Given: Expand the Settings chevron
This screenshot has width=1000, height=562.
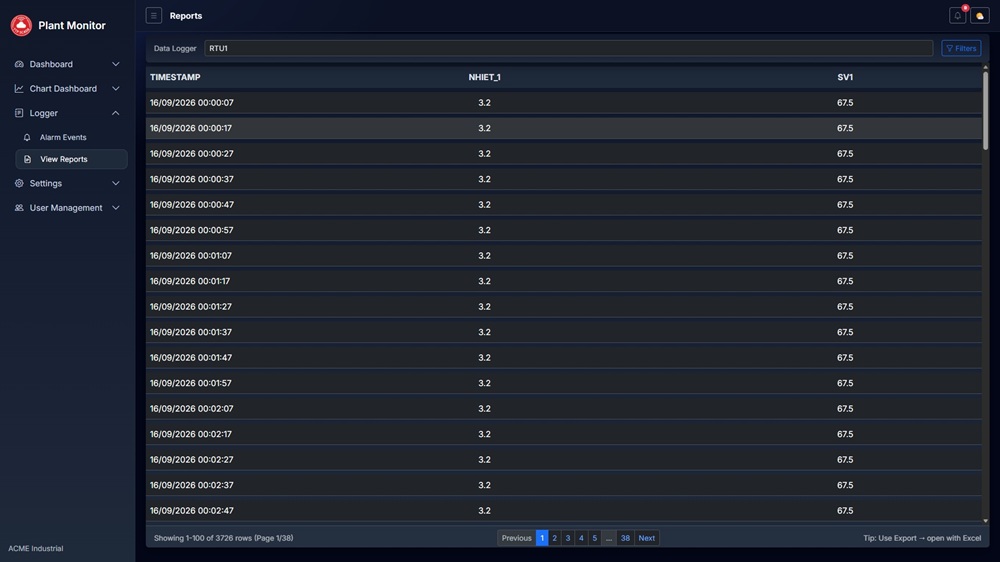Looking at the screenshot, I should pos(115,183).
